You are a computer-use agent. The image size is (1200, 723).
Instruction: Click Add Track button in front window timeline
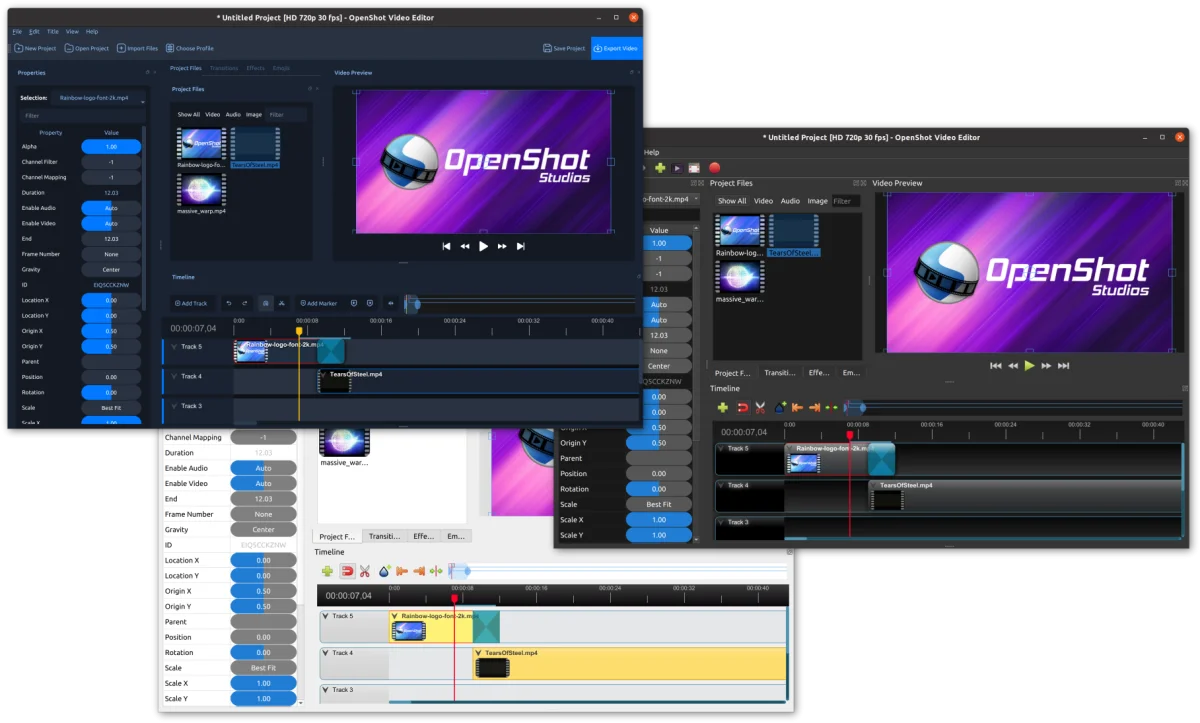coord(191,303)
